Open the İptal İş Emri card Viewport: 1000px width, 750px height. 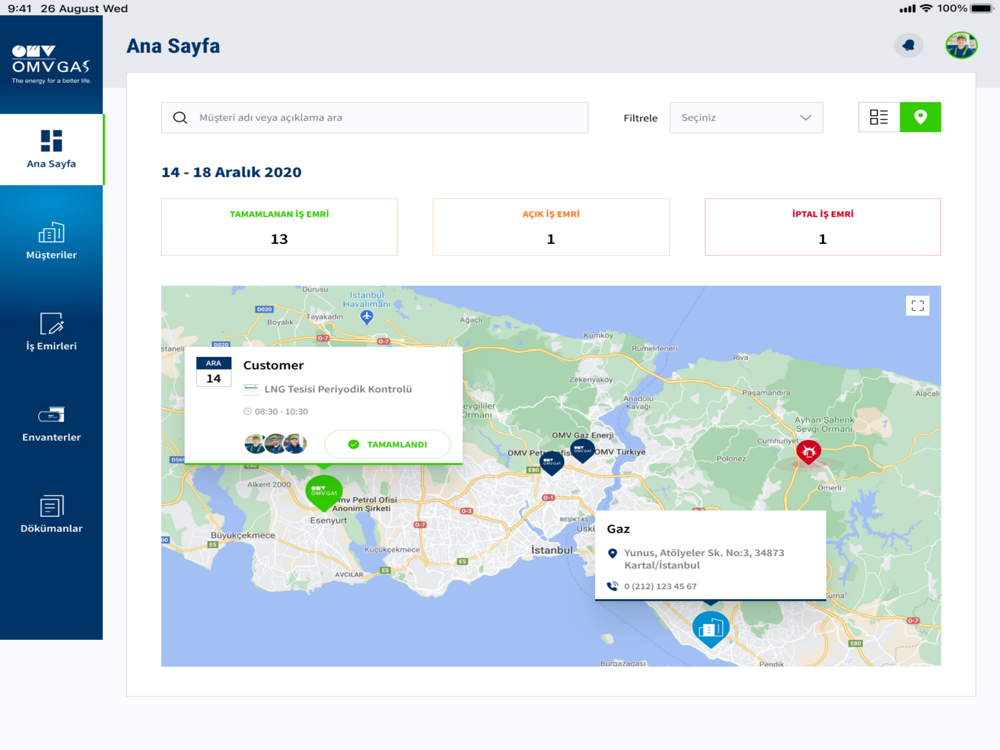(x=823, y=227)
